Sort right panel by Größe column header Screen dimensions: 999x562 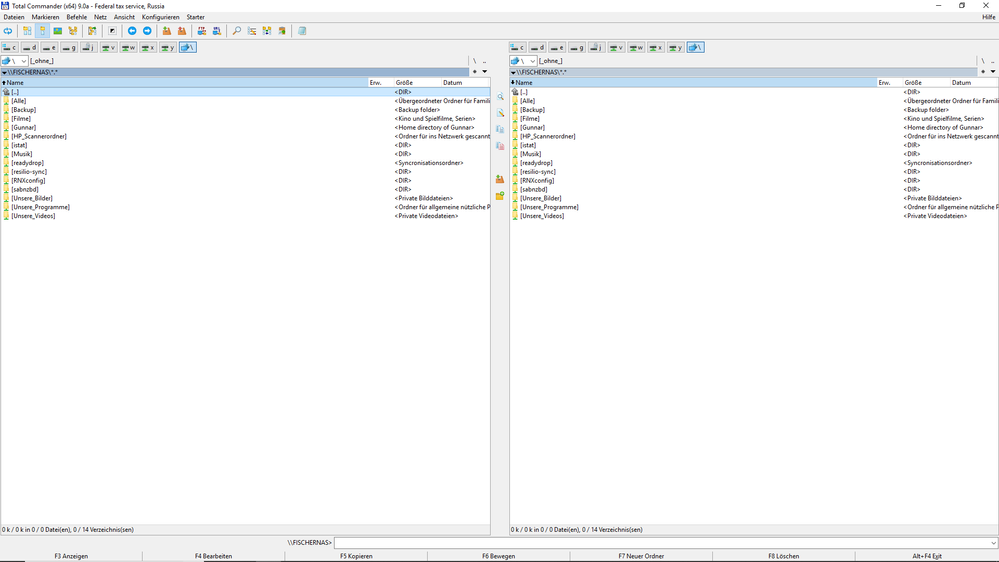click(926, 83)
